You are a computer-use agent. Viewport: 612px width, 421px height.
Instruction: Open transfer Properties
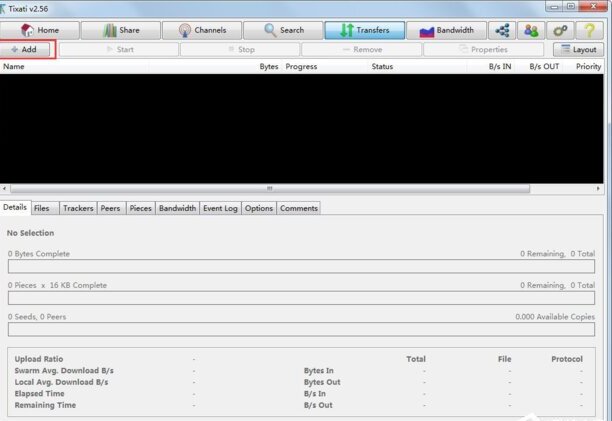point(484,50)
